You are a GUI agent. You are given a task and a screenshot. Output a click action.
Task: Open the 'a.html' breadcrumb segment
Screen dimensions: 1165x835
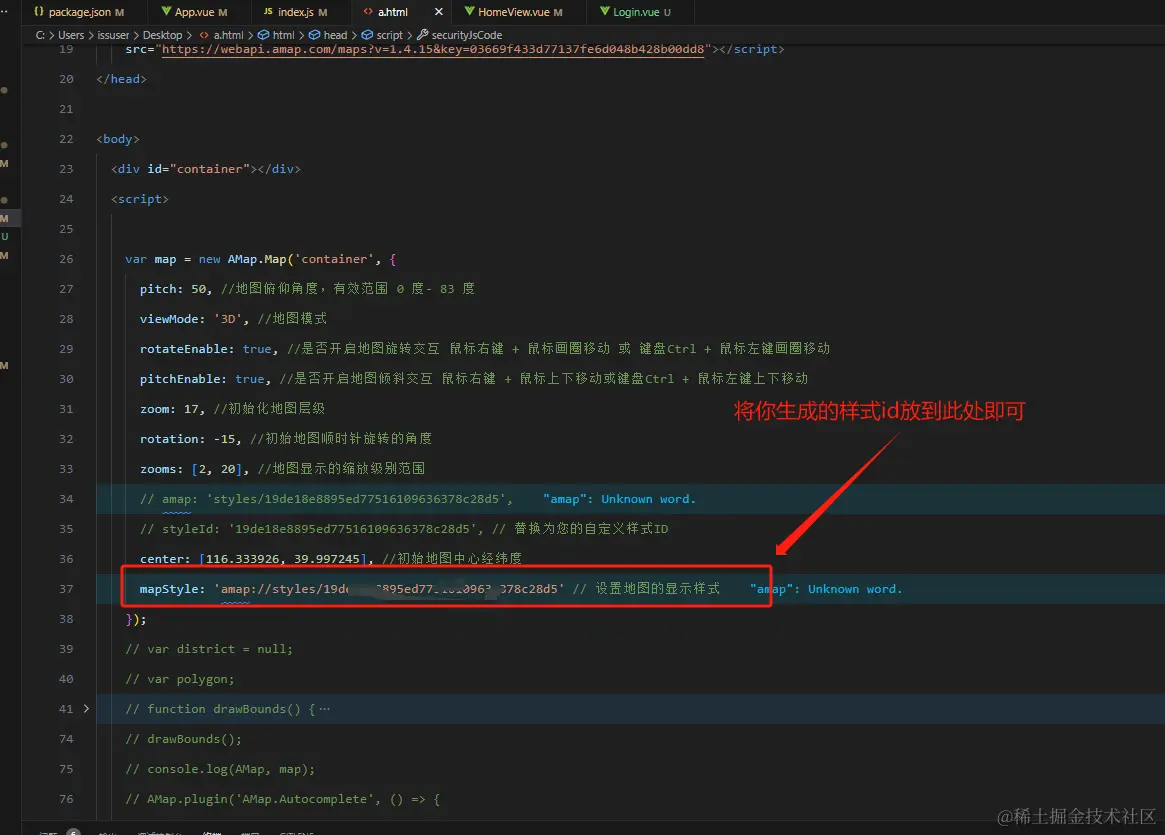coord(228,35)
